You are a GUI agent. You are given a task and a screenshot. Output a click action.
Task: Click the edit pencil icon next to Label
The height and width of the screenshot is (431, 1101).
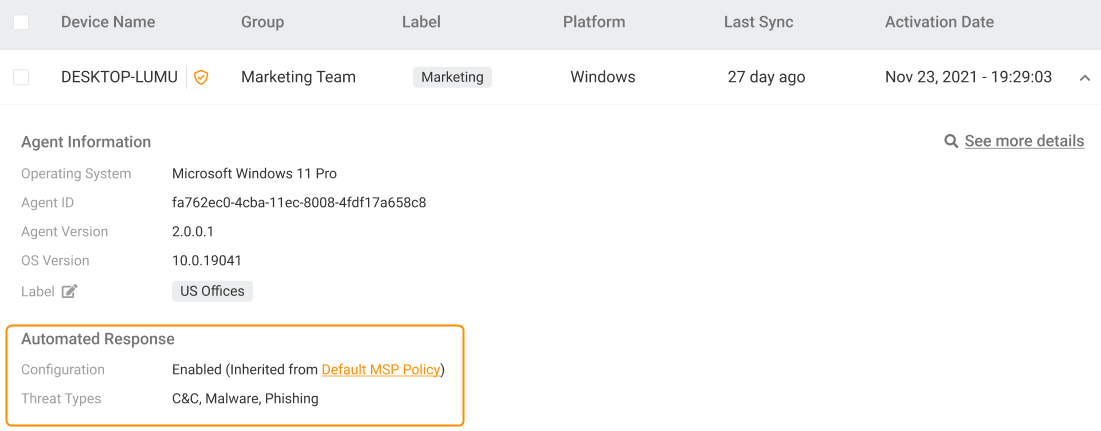(x=69, y=292)
